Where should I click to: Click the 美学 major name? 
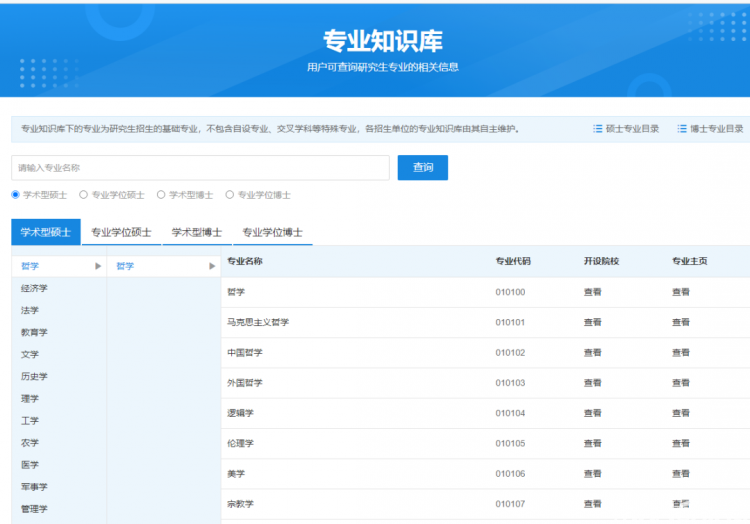[236, 474]
